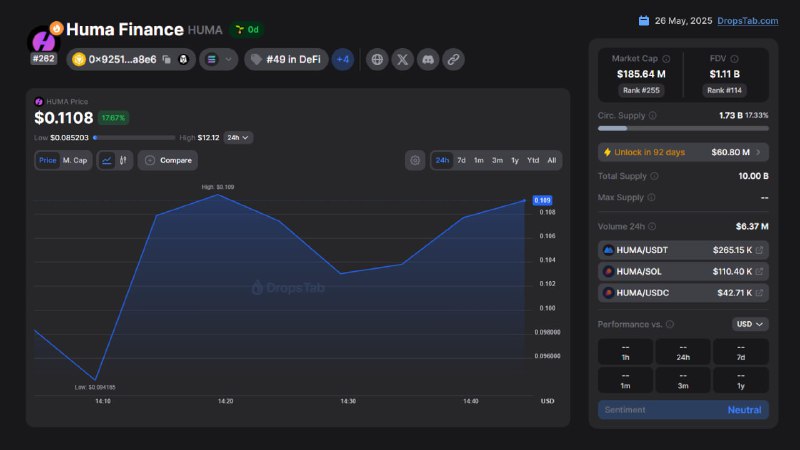Select the 7d timeframe tab
This screenshot has width=800, height=450.
coord(461,160)
